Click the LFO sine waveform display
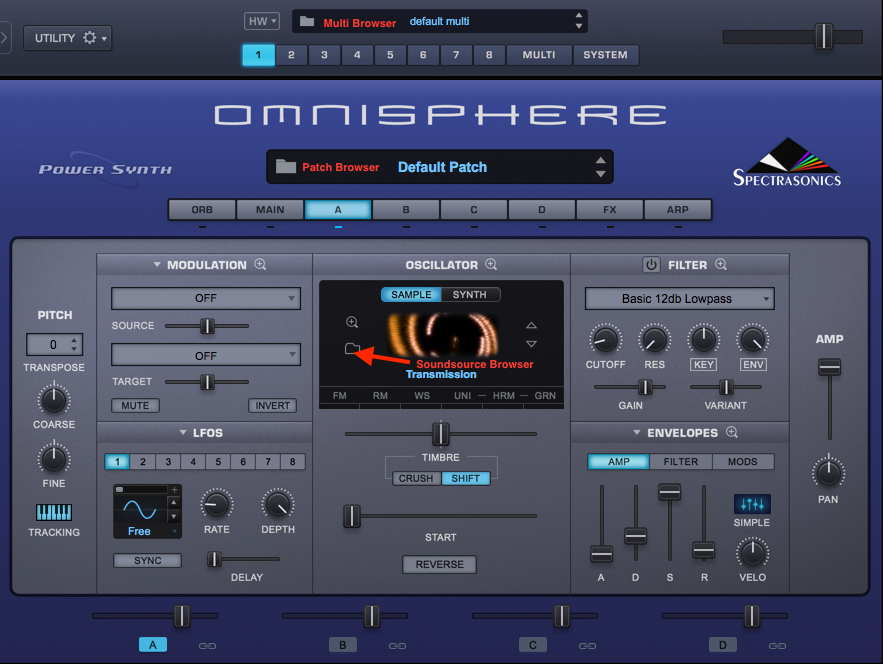This screenshot has width=883, height=664. coord(140,510)
